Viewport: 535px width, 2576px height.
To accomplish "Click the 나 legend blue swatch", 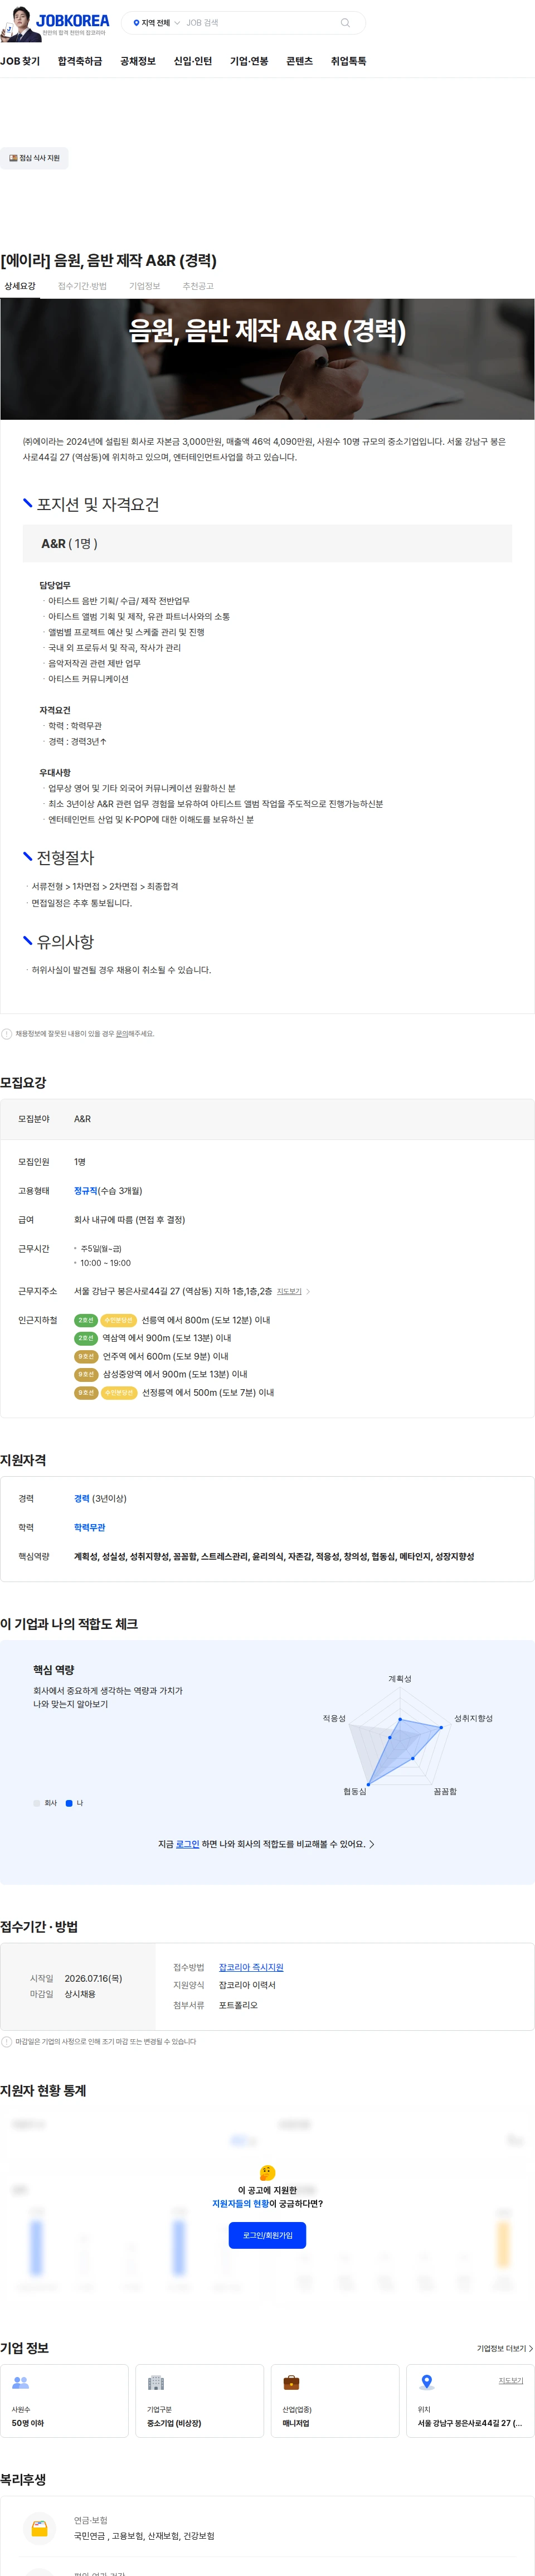I will (69, 1803).
